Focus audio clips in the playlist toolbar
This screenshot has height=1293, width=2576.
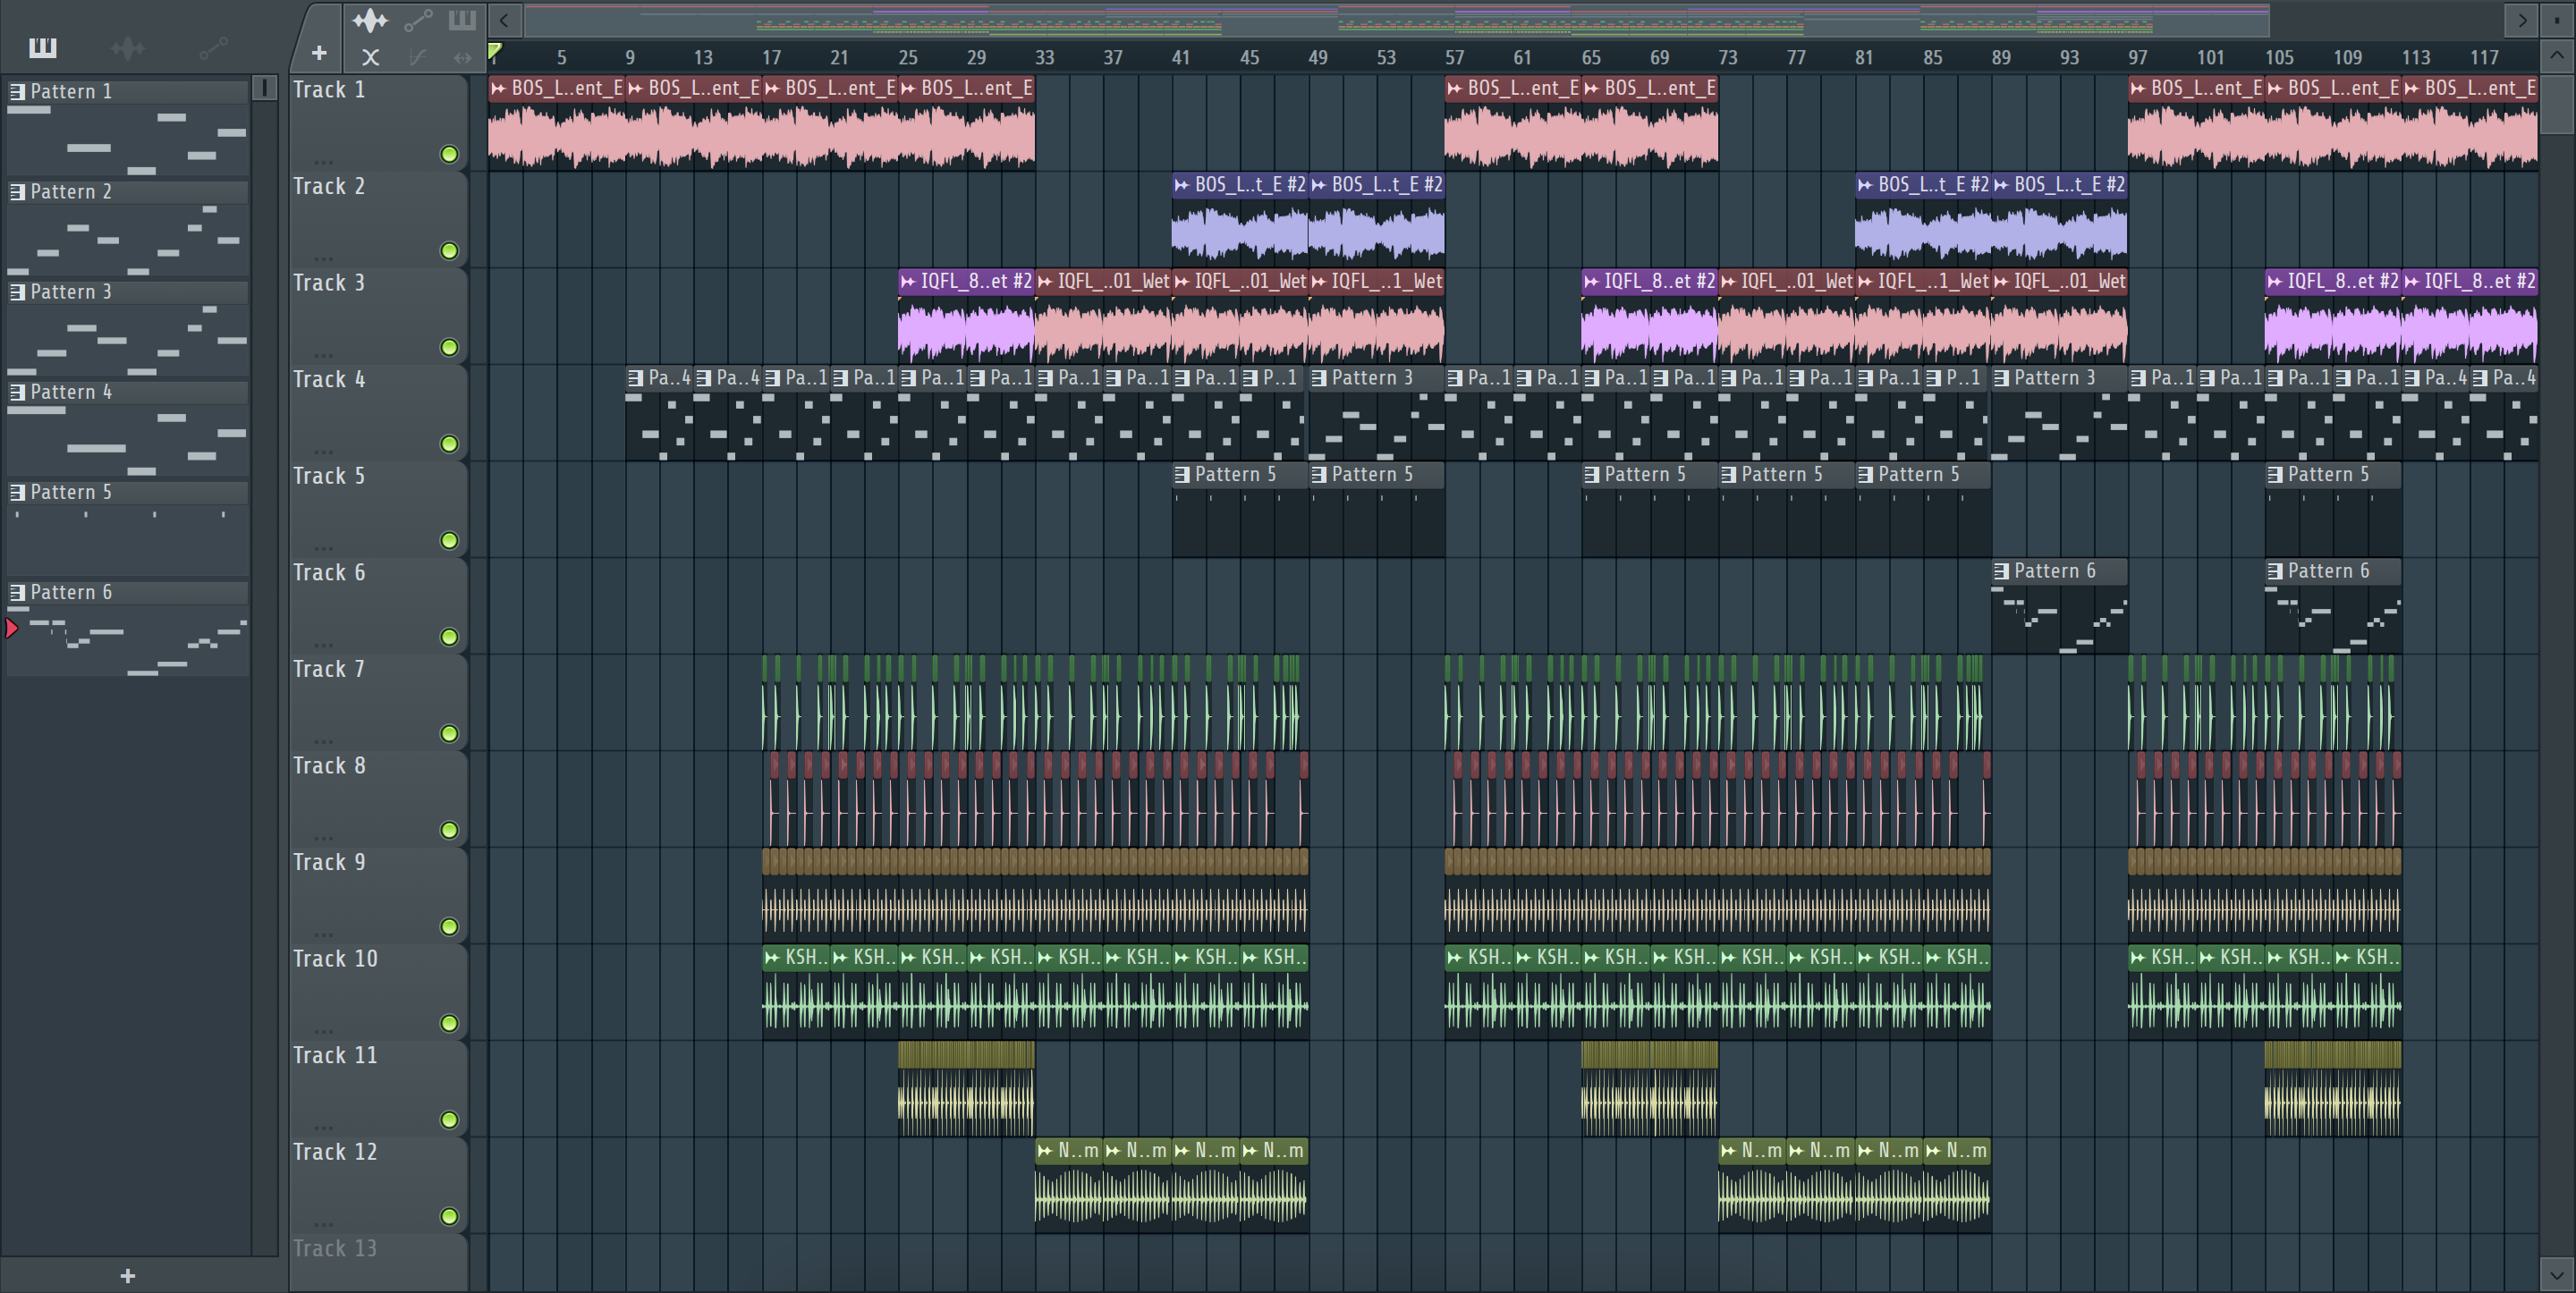pos(370,20)
